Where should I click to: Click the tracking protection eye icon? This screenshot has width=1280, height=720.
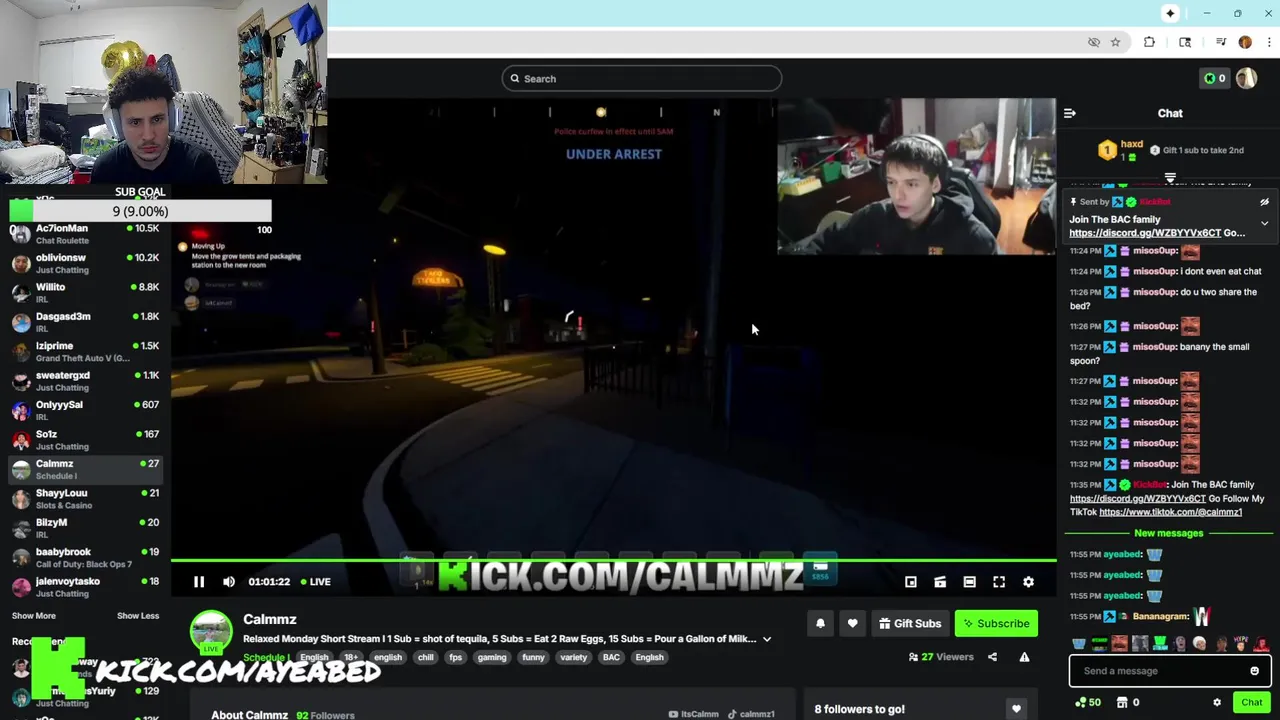coord(1094,42)
